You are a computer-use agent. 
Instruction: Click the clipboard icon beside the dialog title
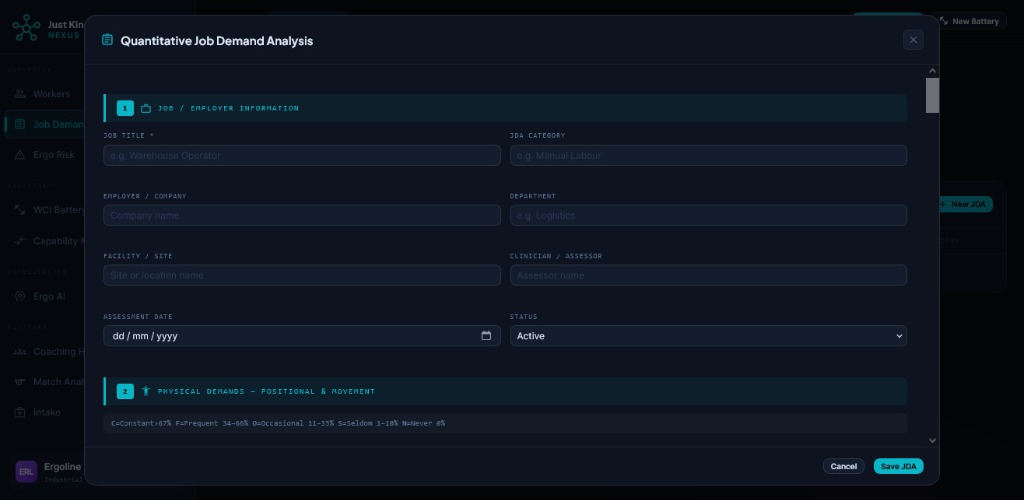coord(107,40)
